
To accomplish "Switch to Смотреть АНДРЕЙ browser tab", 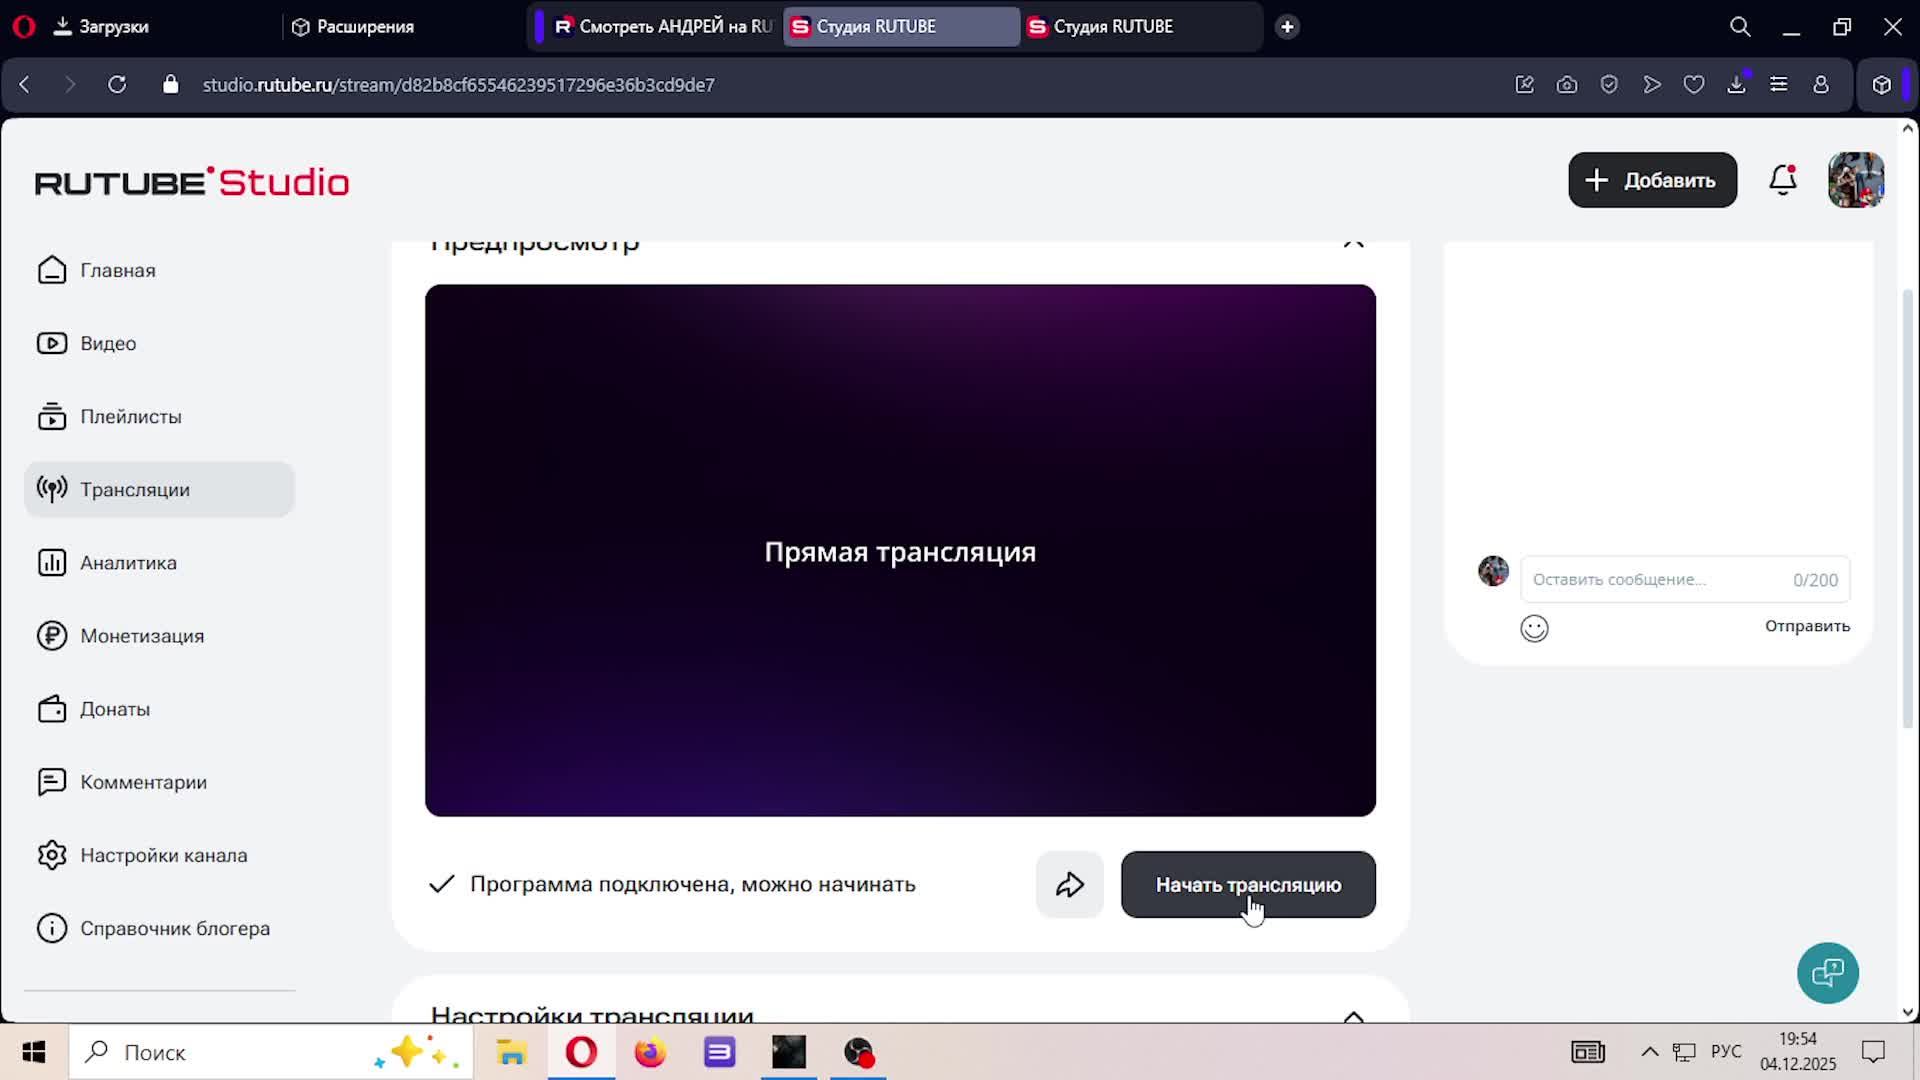I will pyautogui.click(x=660, y=27).
